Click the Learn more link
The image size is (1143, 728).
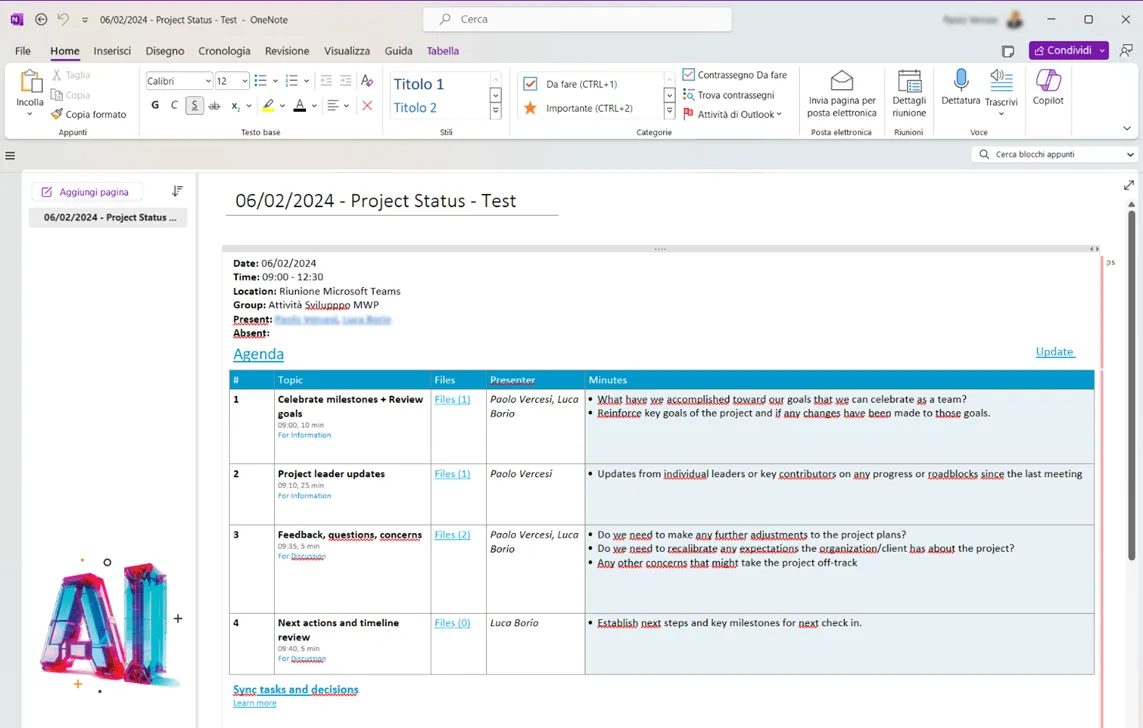click(x=255, y=703)
